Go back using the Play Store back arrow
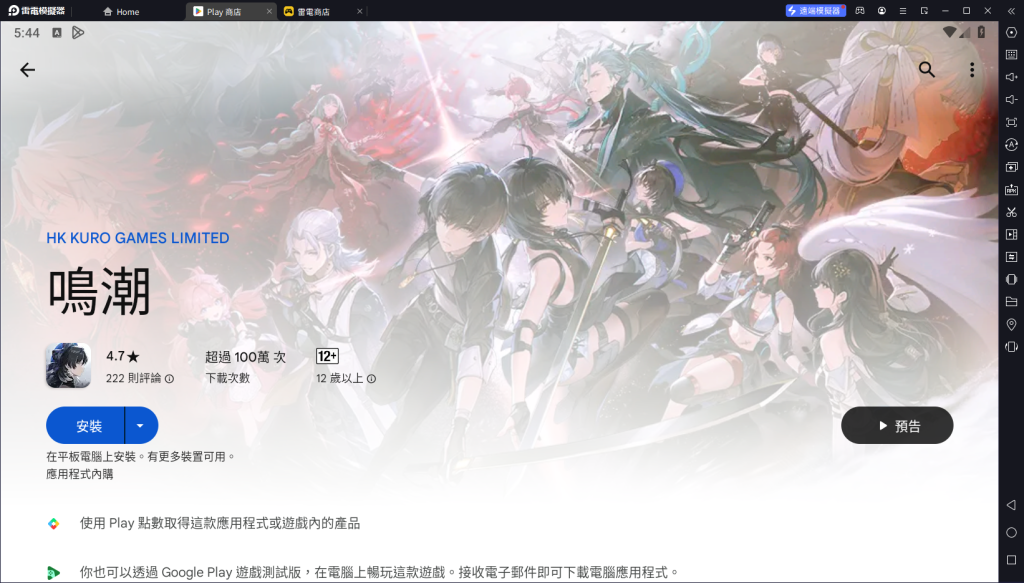Viewport: 1024px width, 583px height. [27, 70]
